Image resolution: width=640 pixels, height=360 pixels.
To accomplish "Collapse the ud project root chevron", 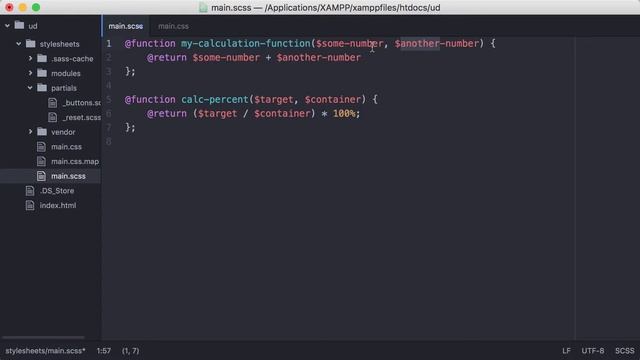I will pyautogui.click(x=7, y=26).
